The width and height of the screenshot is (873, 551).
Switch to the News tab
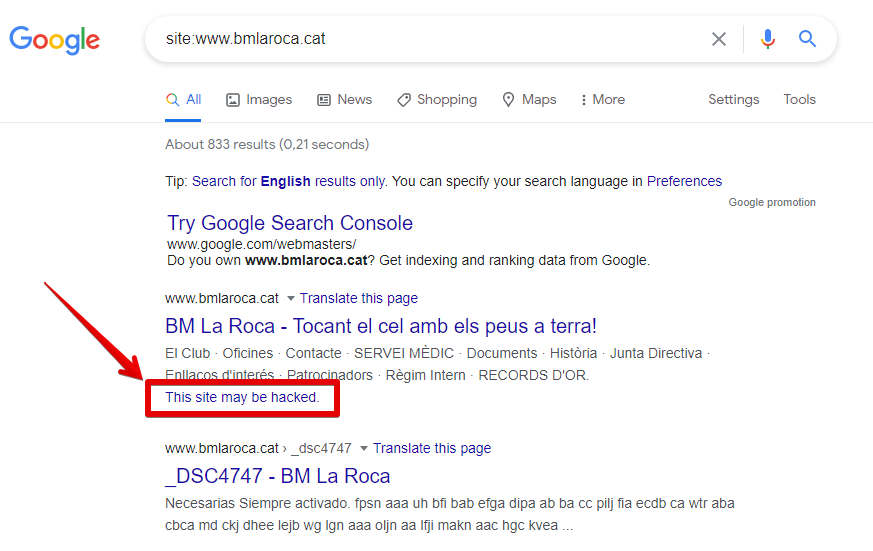click(345, 100)
